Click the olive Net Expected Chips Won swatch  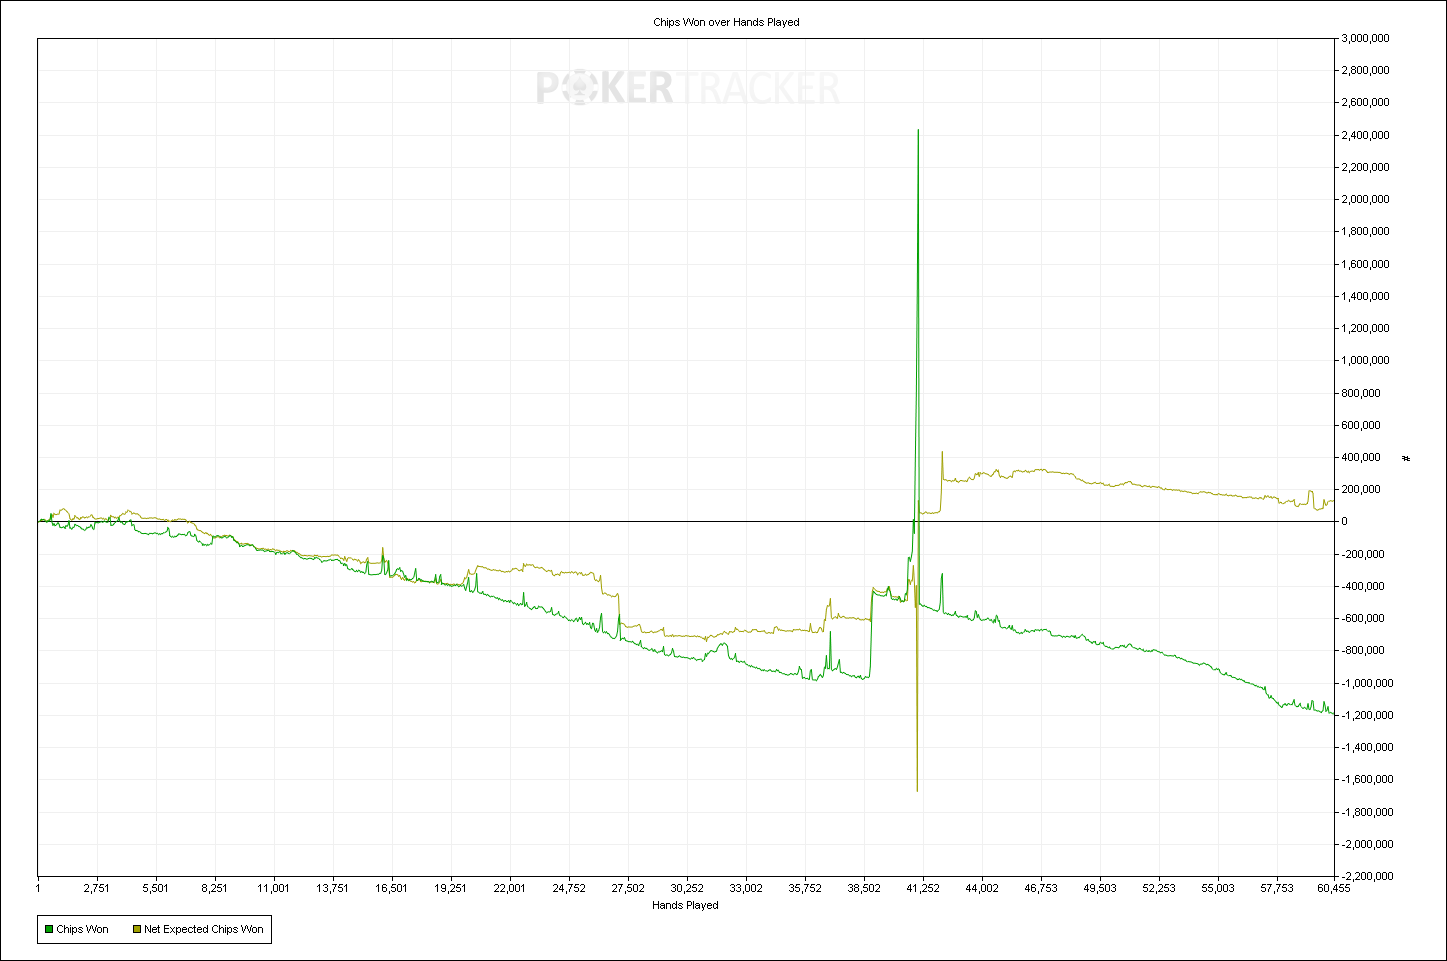(x=136, y=929)
